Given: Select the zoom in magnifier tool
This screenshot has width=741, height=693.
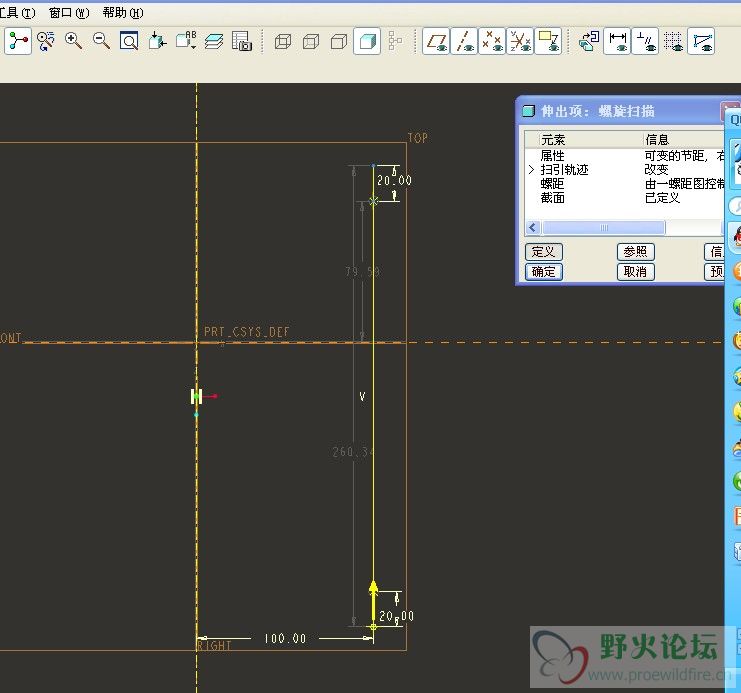Looking at the screenshot, I should [73, 41].
